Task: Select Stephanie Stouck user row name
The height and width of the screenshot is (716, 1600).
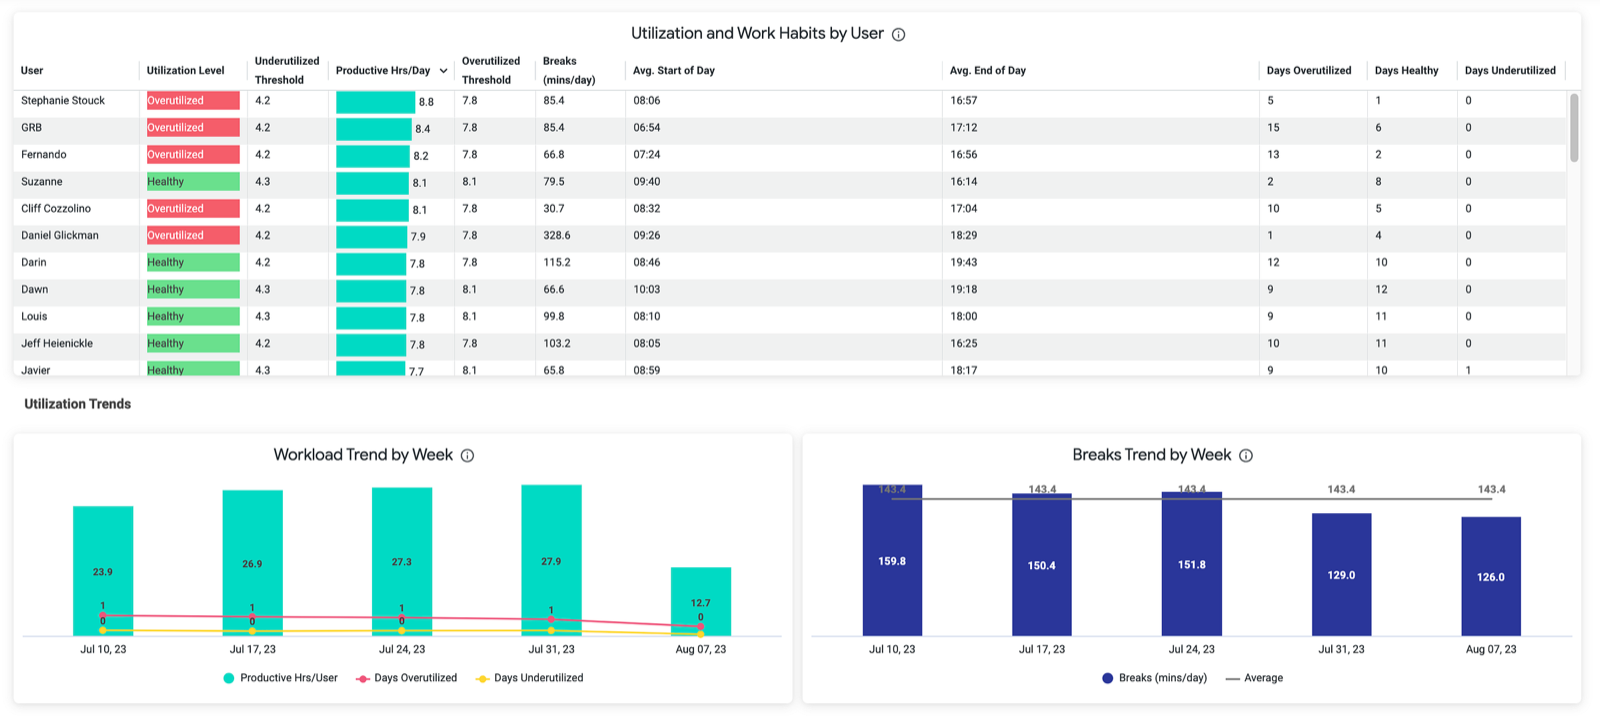Action: point(63,101)
